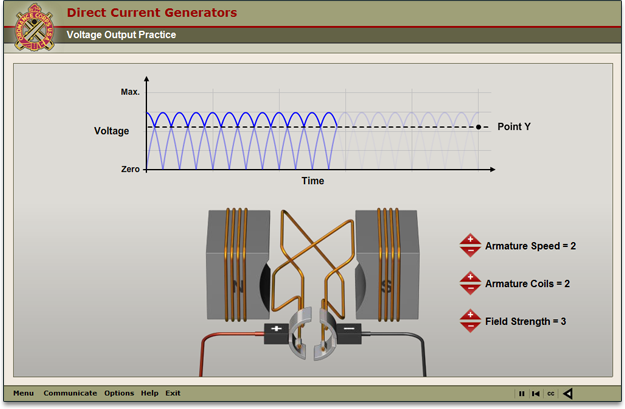
Task: Click the negative (−) brush terminal
Action: [349, 333]
